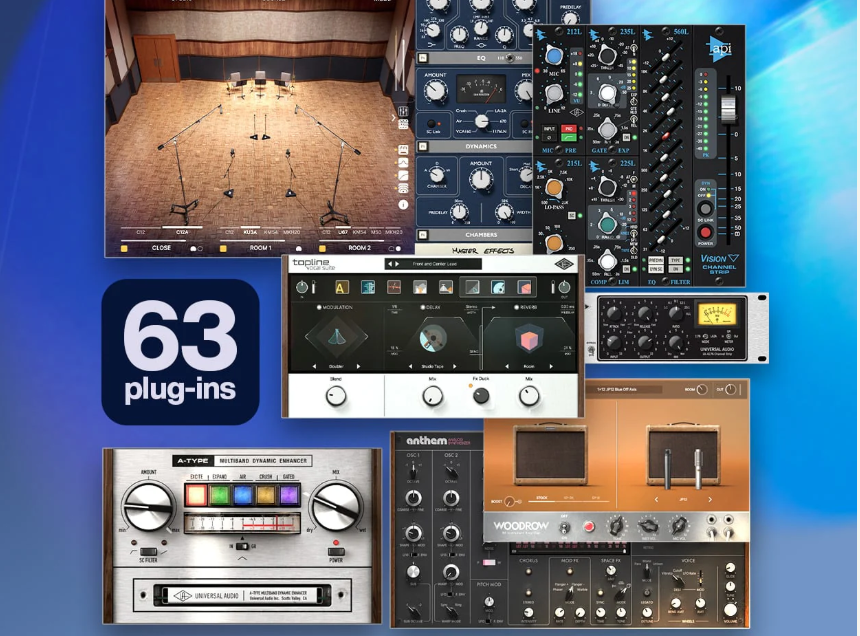Screen dimensions: 860x636
Task: Select the pink cube effect icon in Topline toolbar
Action: (x=524, y=287)
